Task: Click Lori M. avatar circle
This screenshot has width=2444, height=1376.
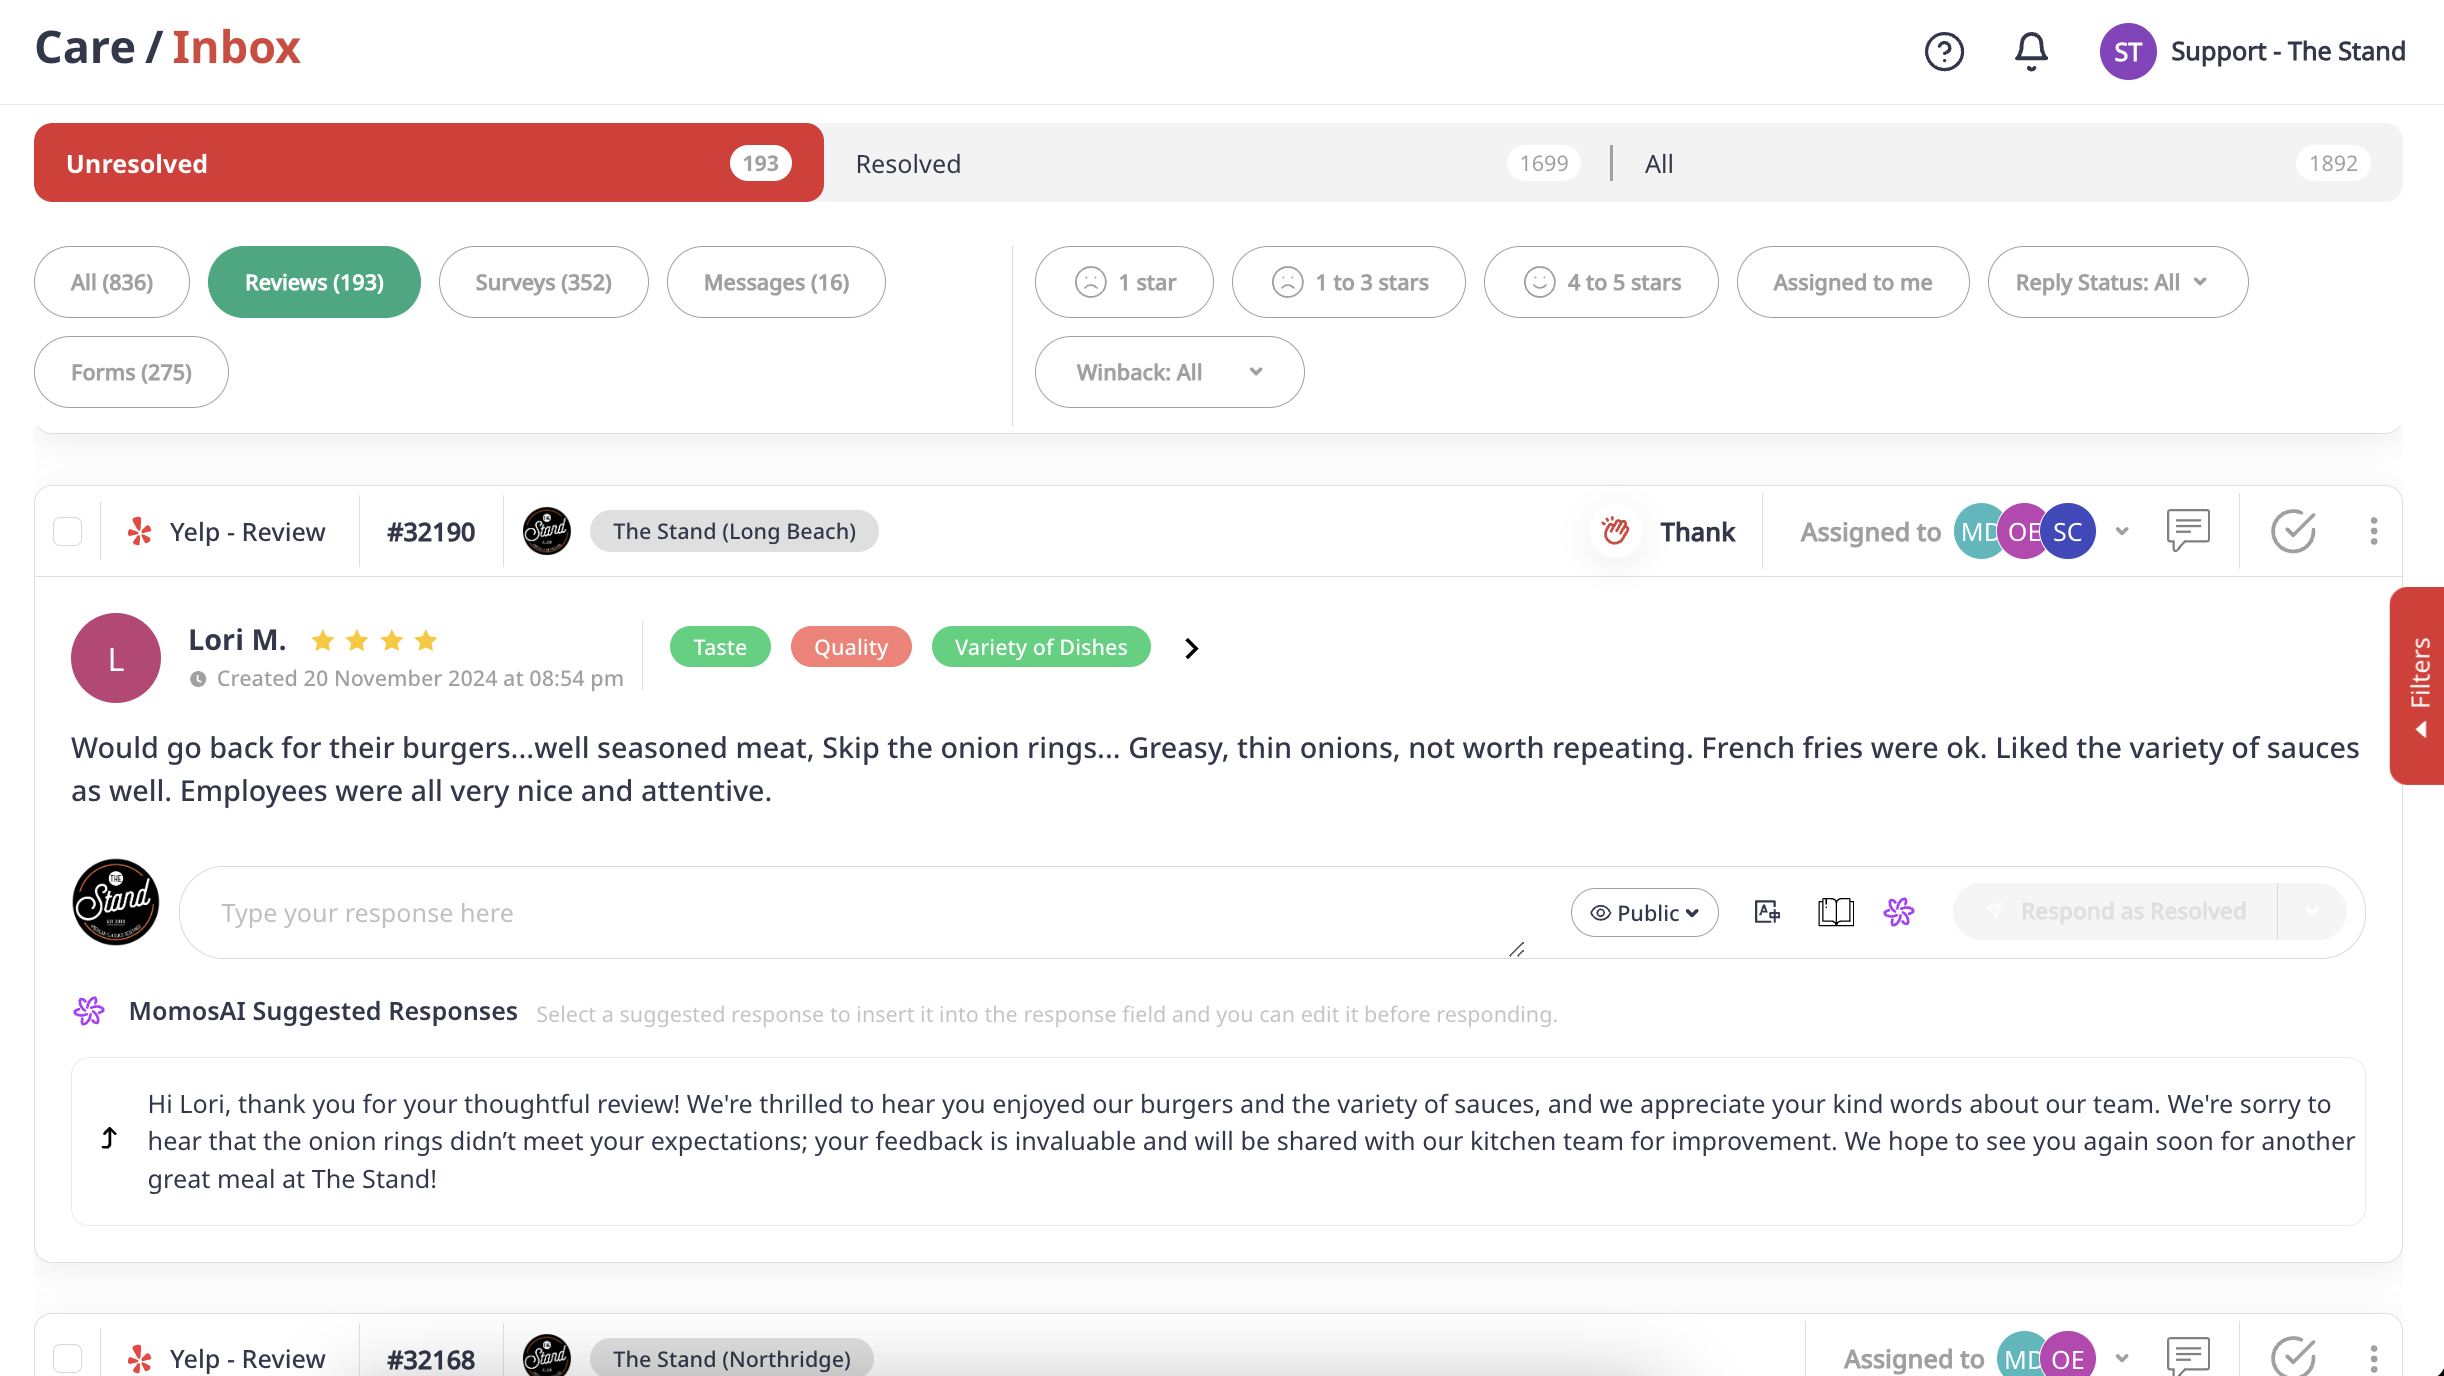Action: 116,658
